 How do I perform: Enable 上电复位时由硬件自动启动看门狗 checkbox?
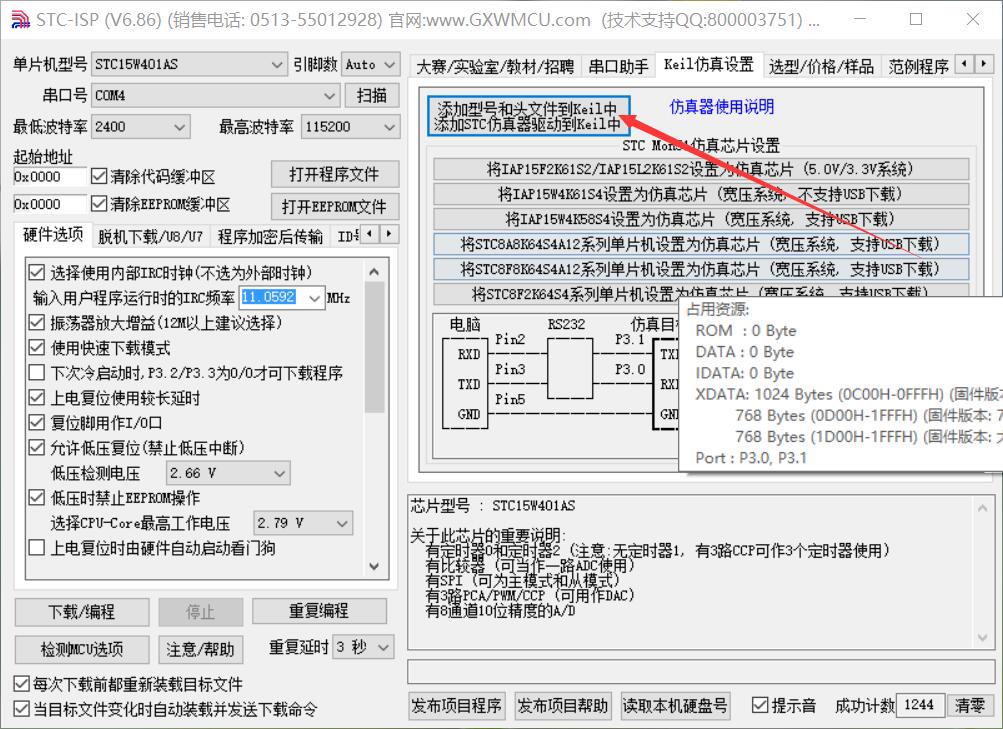(x=36, y=548)
